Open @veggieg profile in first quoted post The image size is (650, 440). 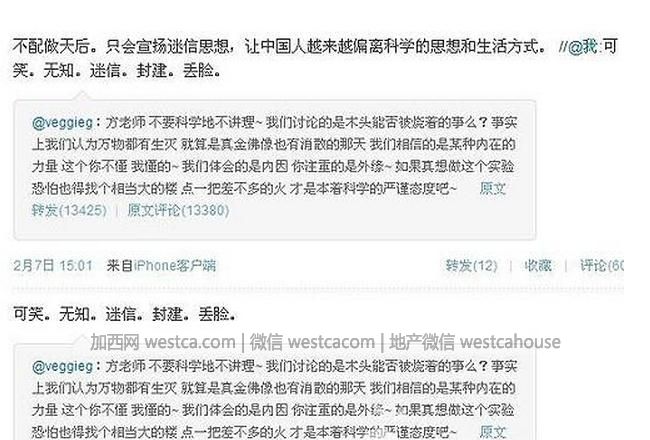(x=63, y=122)
